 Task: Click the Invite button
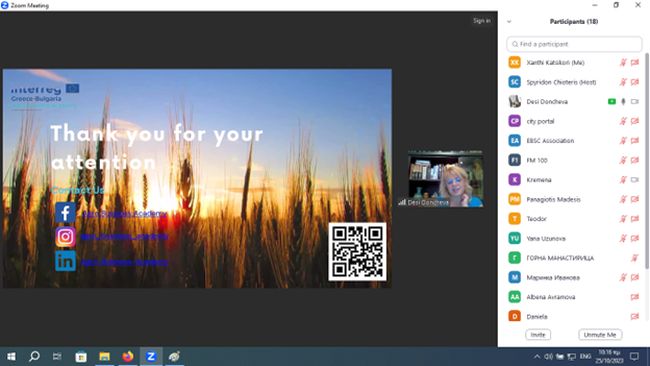[538, 334]
